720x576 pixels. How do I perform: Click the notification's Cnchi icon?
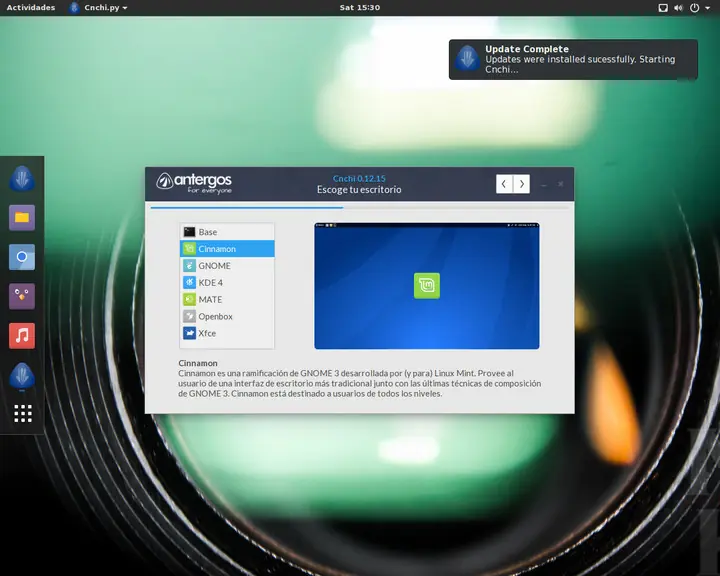(467, 58)
